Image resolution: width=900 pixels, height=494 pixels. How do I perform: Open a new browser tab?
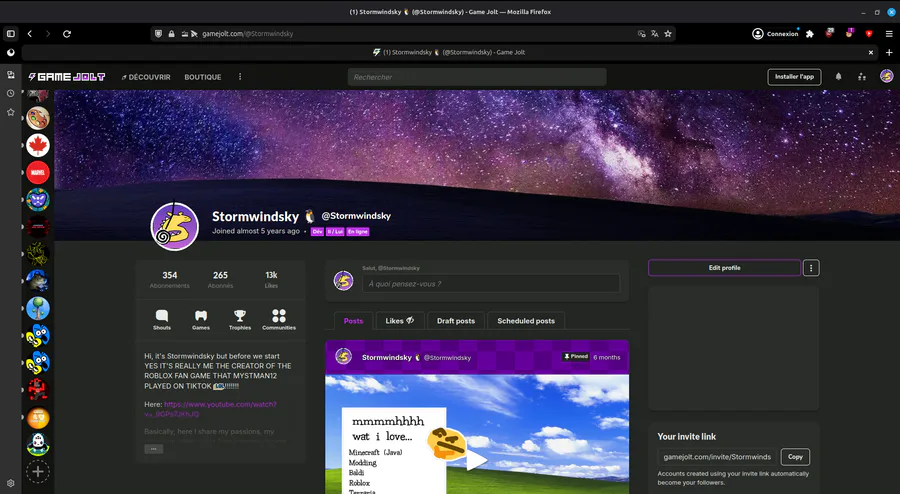pyautogui.click(x=889, y=52)
